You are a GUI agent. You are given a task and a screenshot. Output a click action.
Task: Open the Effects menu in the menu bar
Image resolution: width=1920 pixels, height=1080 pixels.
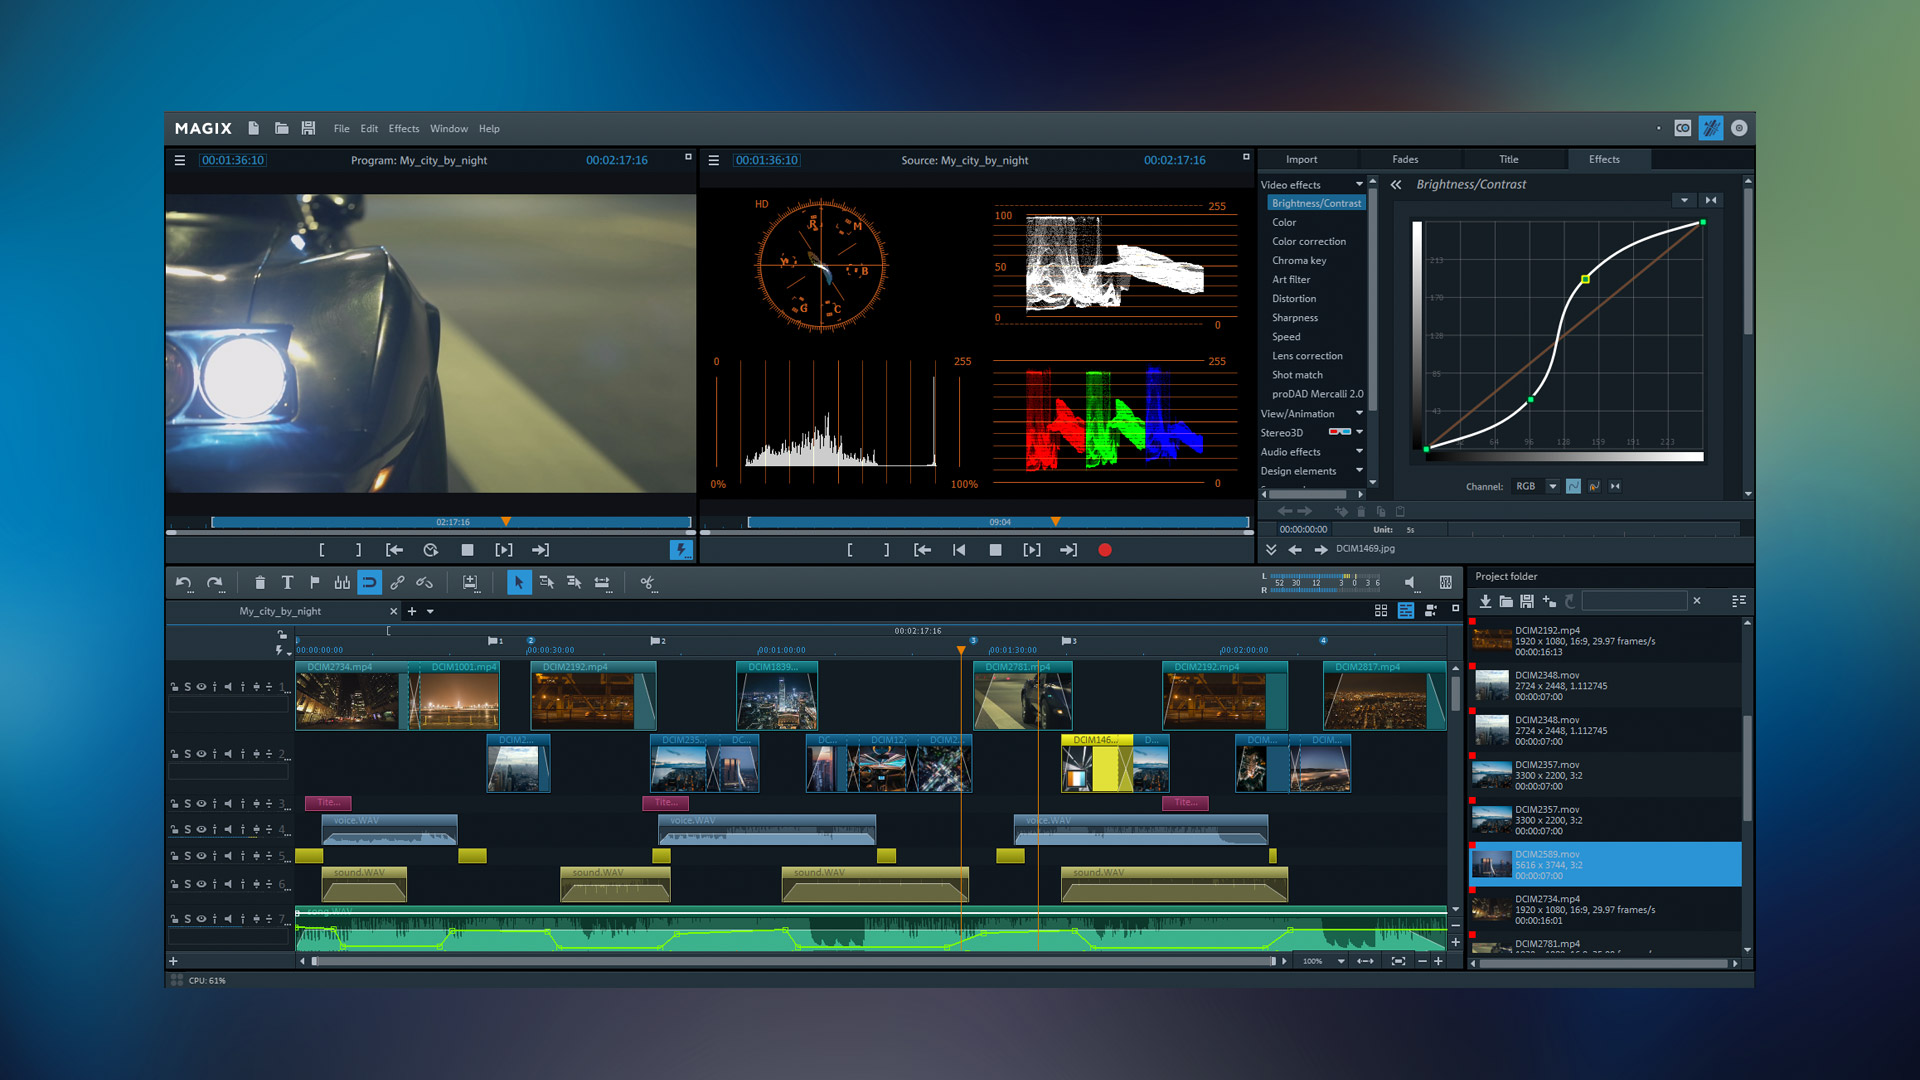[x=403, y=128]
